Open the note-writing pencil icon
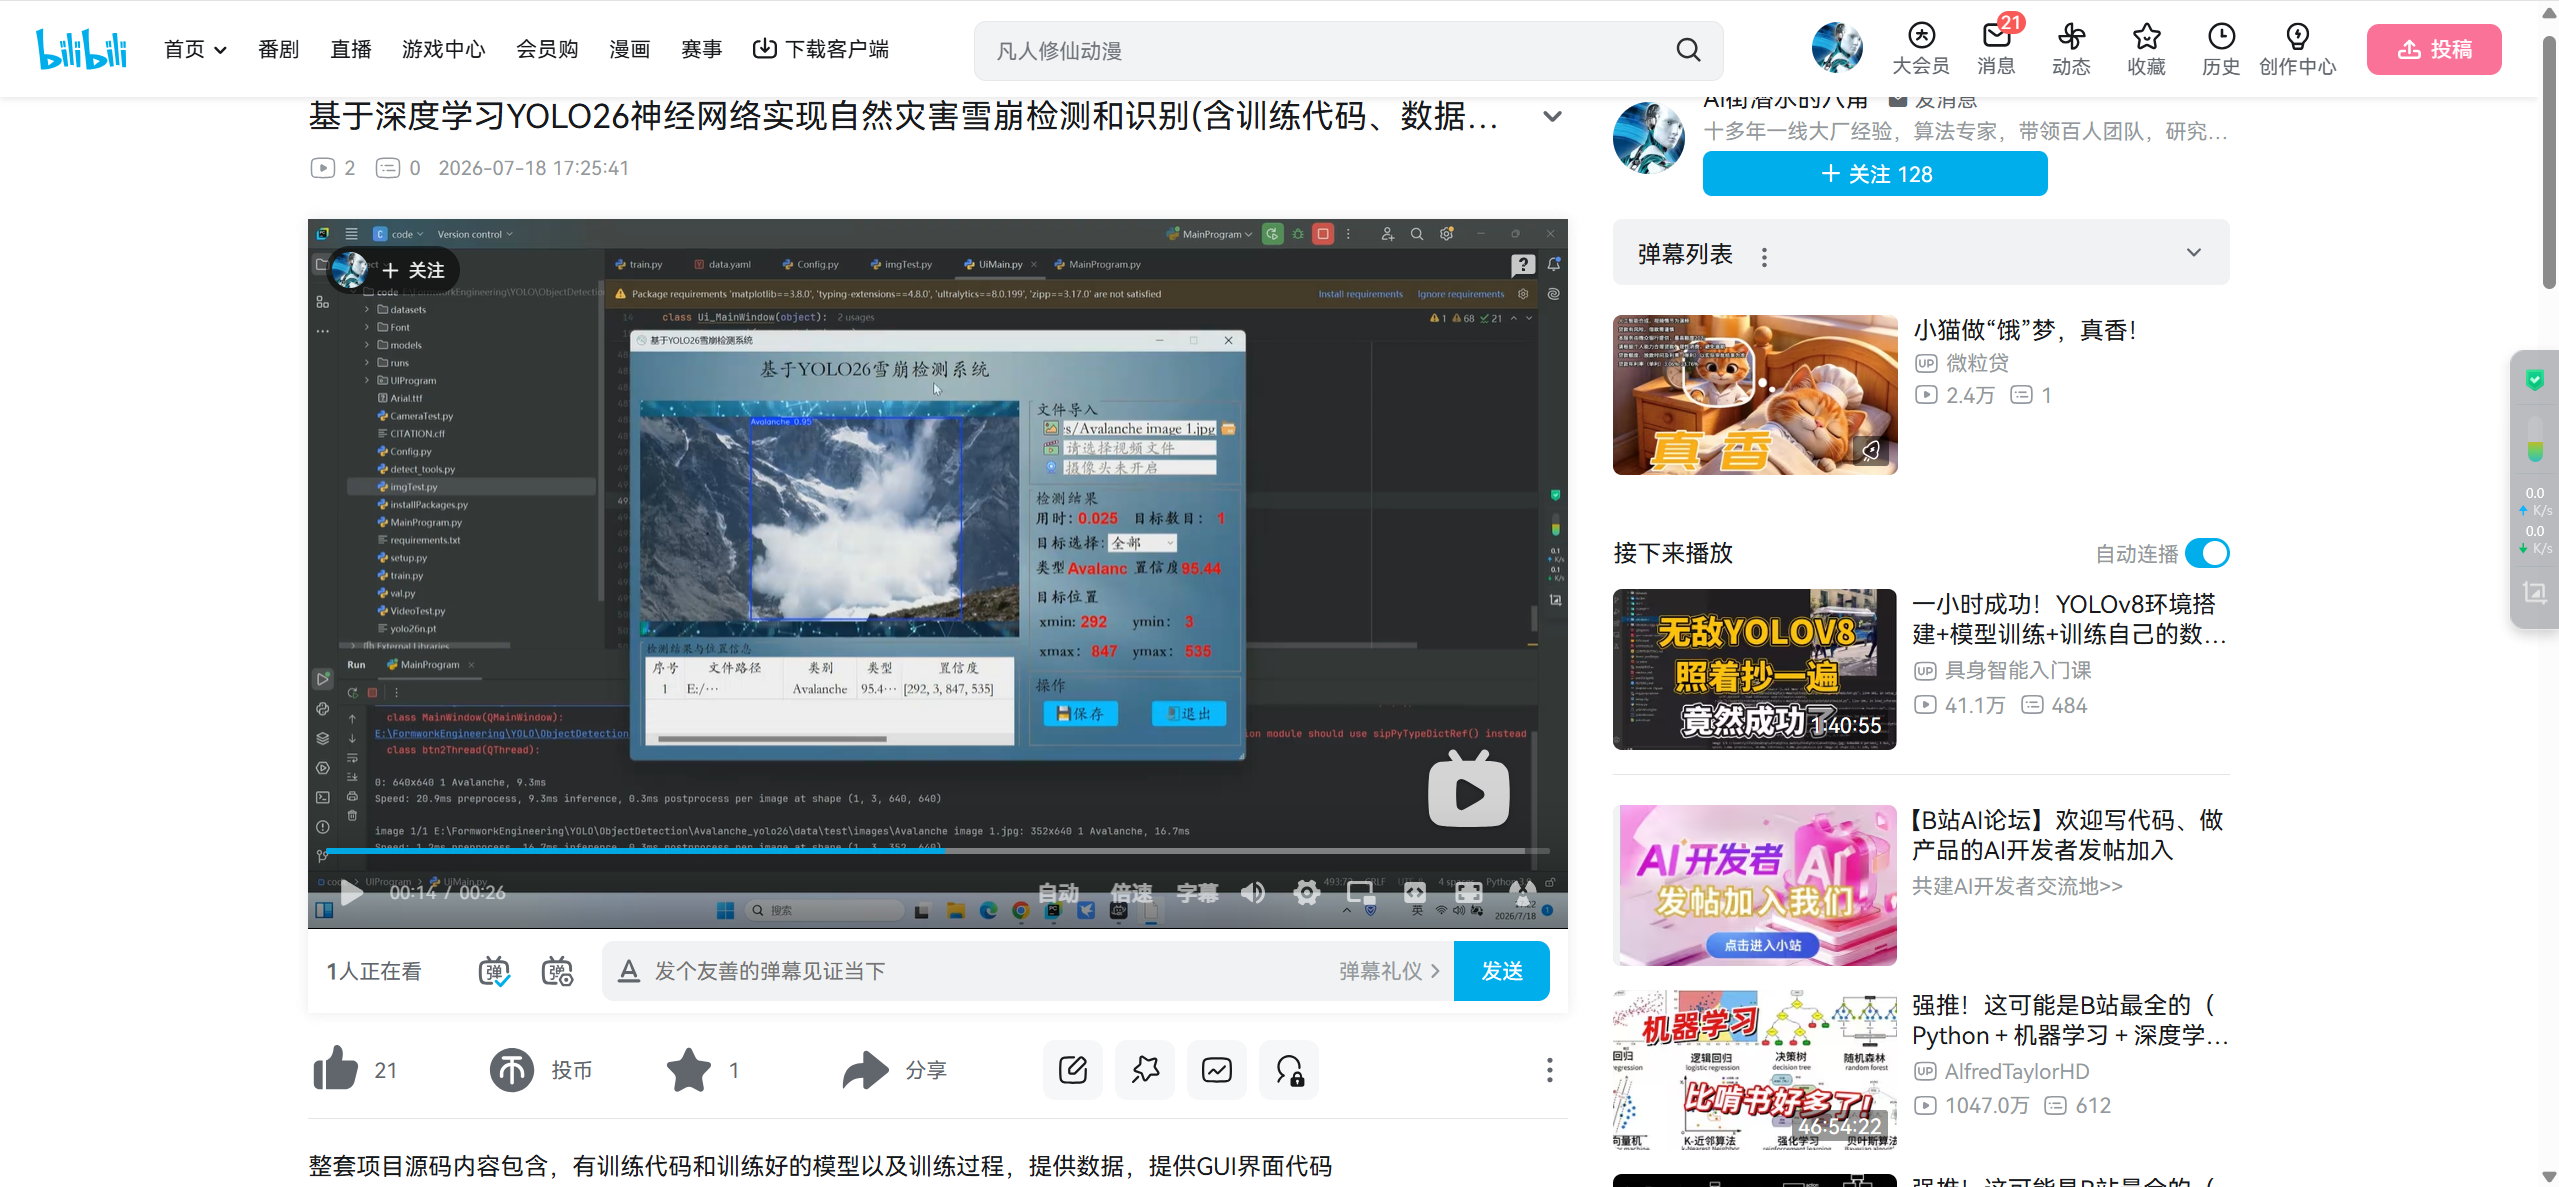The height and width of the screenshot is (1187, 2559). point(1073,1069)
